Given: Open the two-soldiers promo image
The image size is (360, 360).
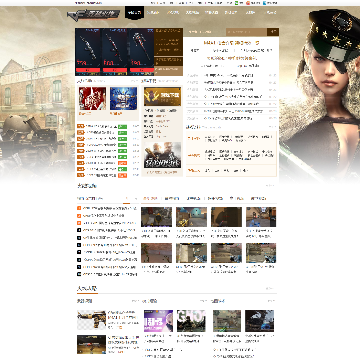Looking at the screenshot, I should pyautogui.click(x=163, y=155).
